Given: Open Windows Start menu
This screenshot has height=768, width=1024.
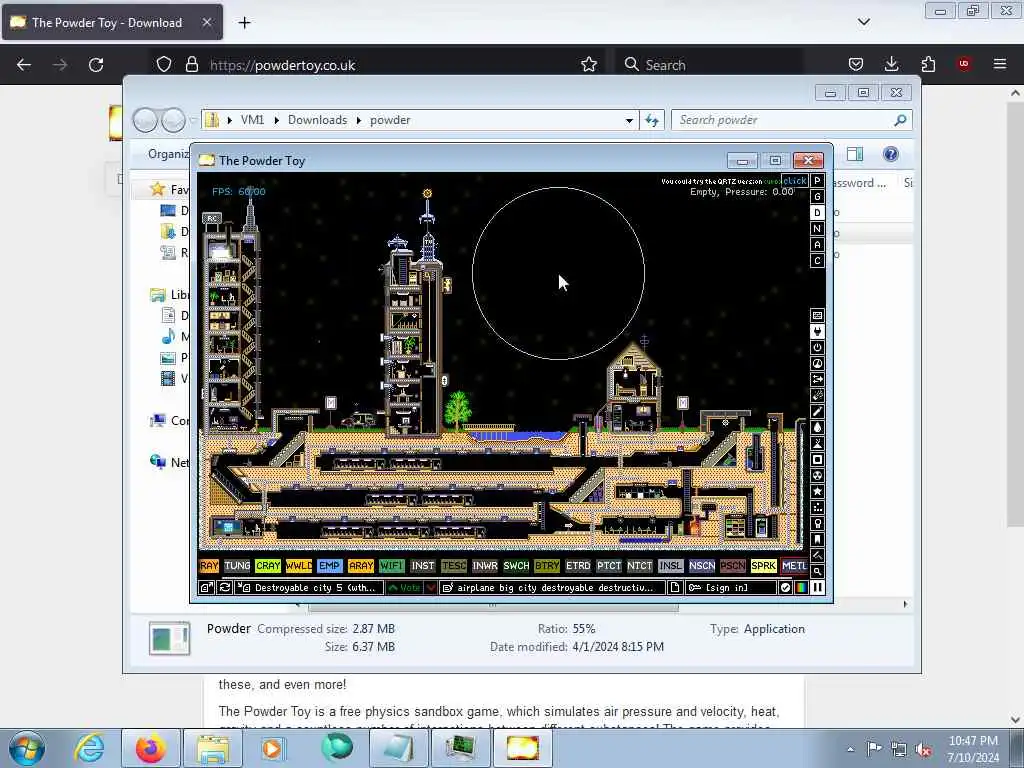Looking at the screenshot, I should click(x=27, y=748).
